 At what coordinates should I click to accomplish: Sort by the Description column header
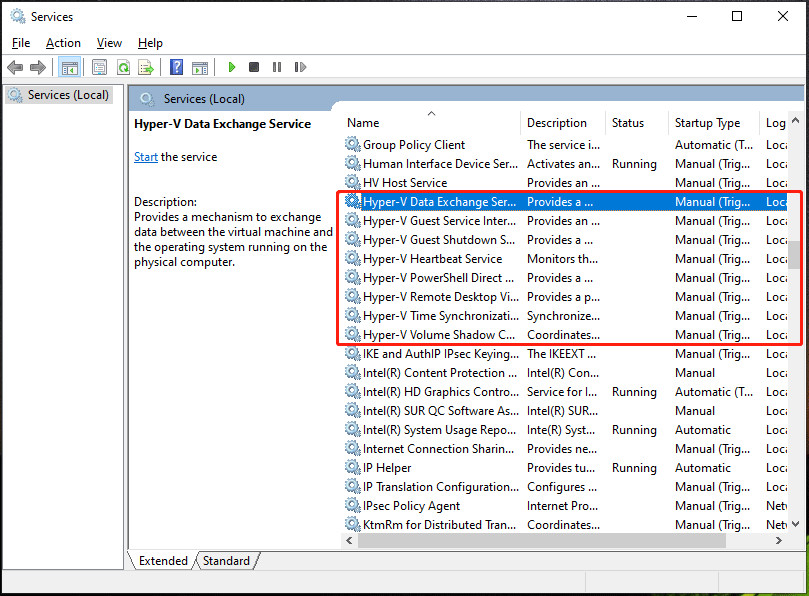(563, 123)
